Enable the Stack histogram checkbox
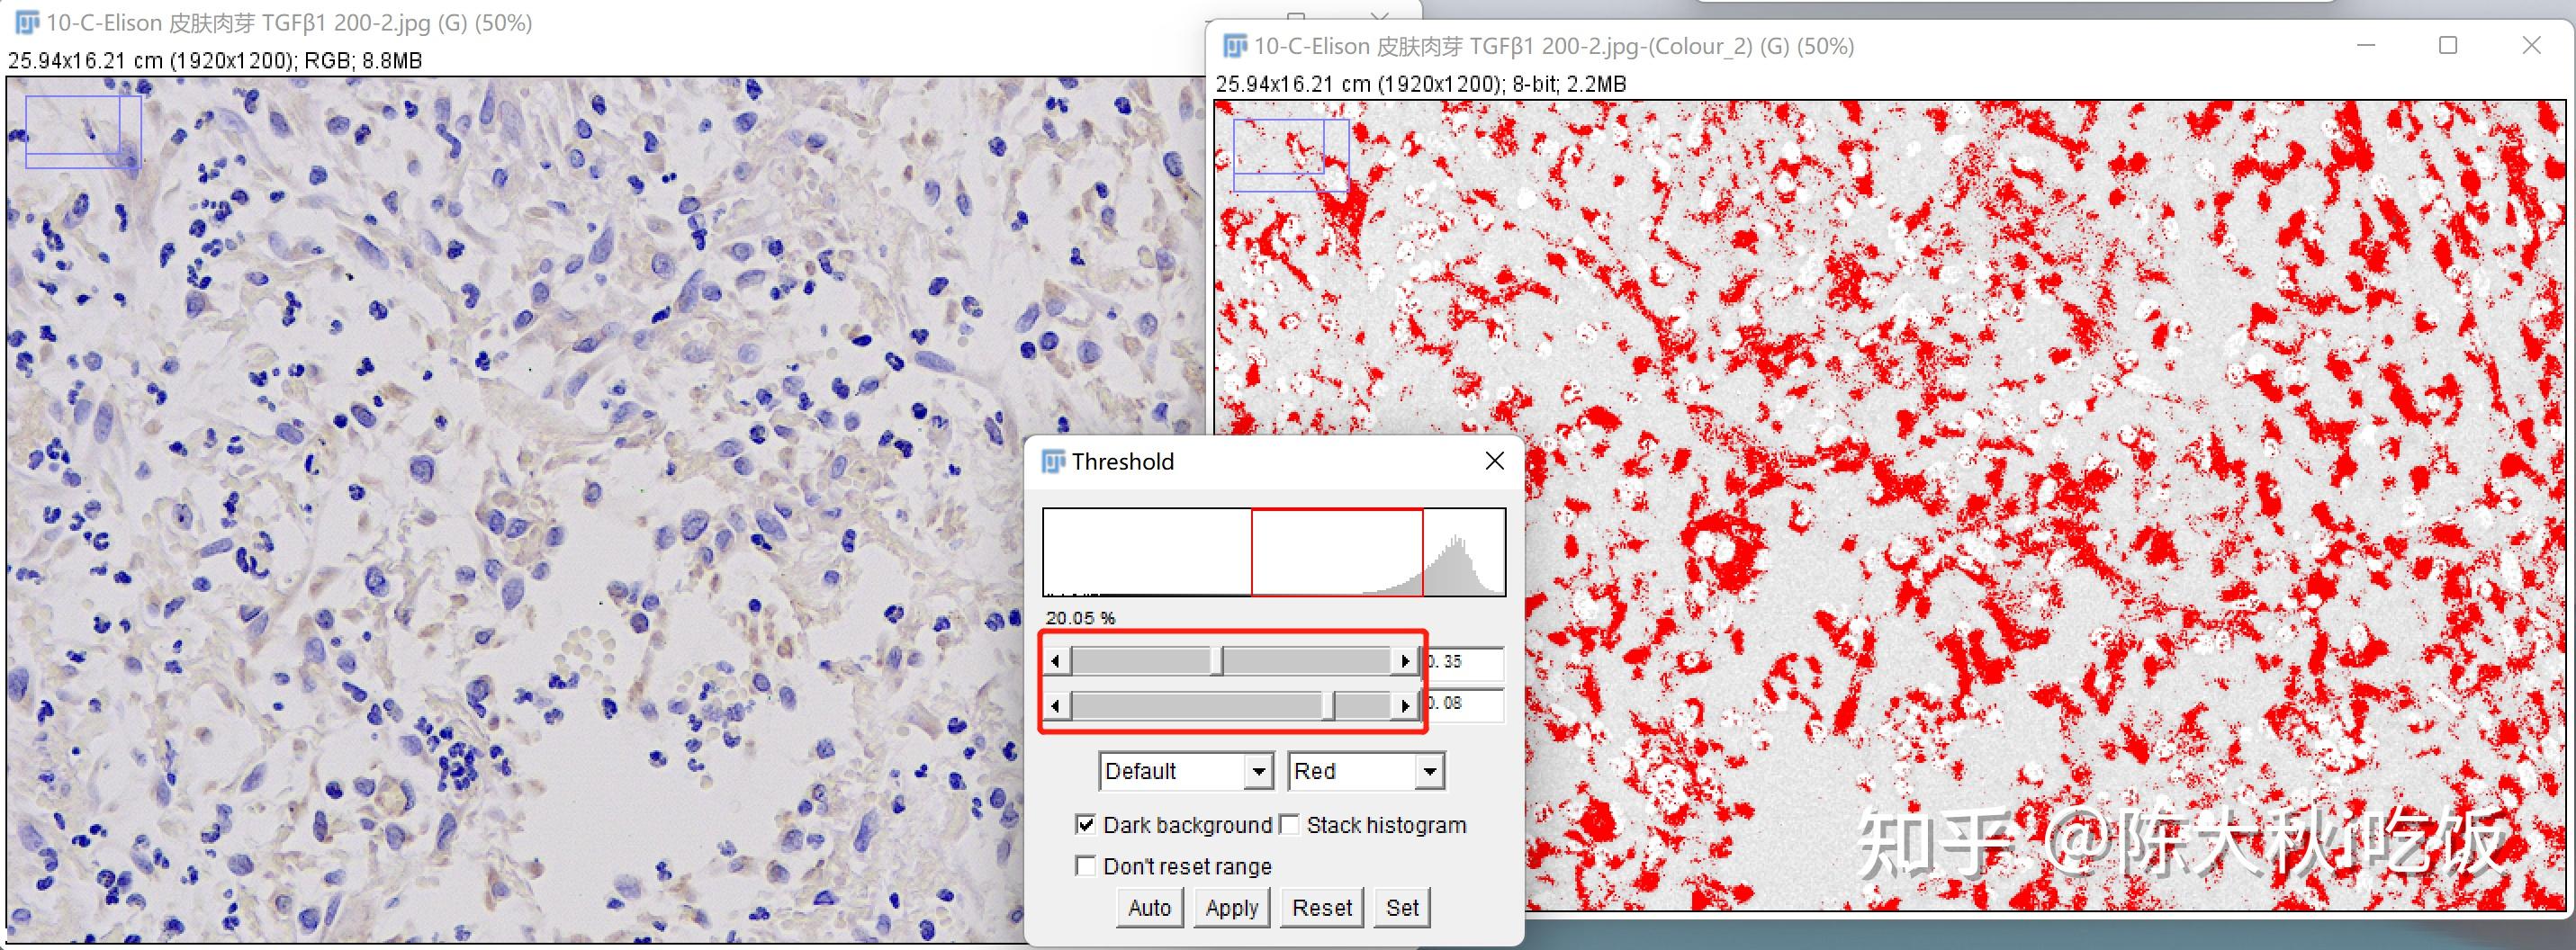Viewport: 2576px width, 950px height. pyautogui.click(x=1290, y=825)
